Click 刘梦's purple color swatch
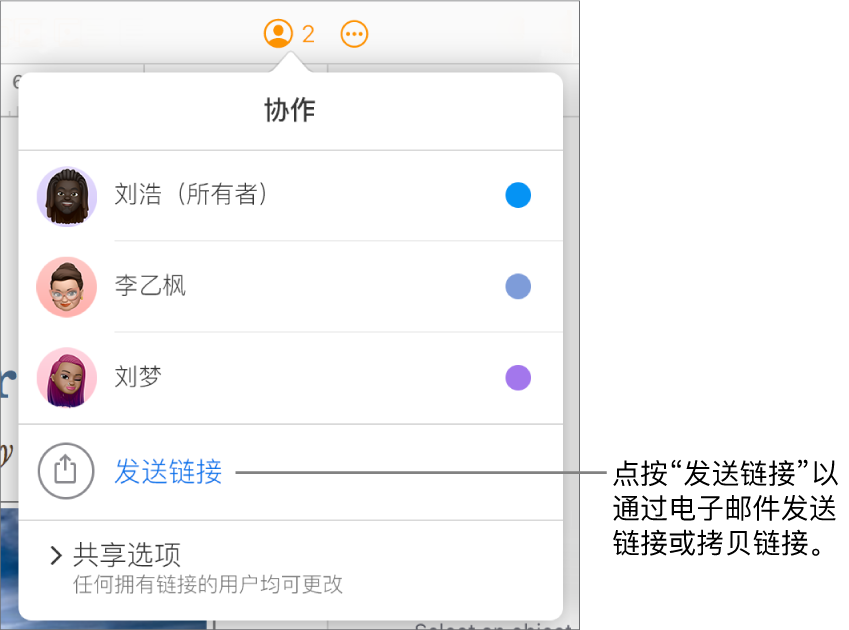849x630 pixels. click(x=518, y=378)
